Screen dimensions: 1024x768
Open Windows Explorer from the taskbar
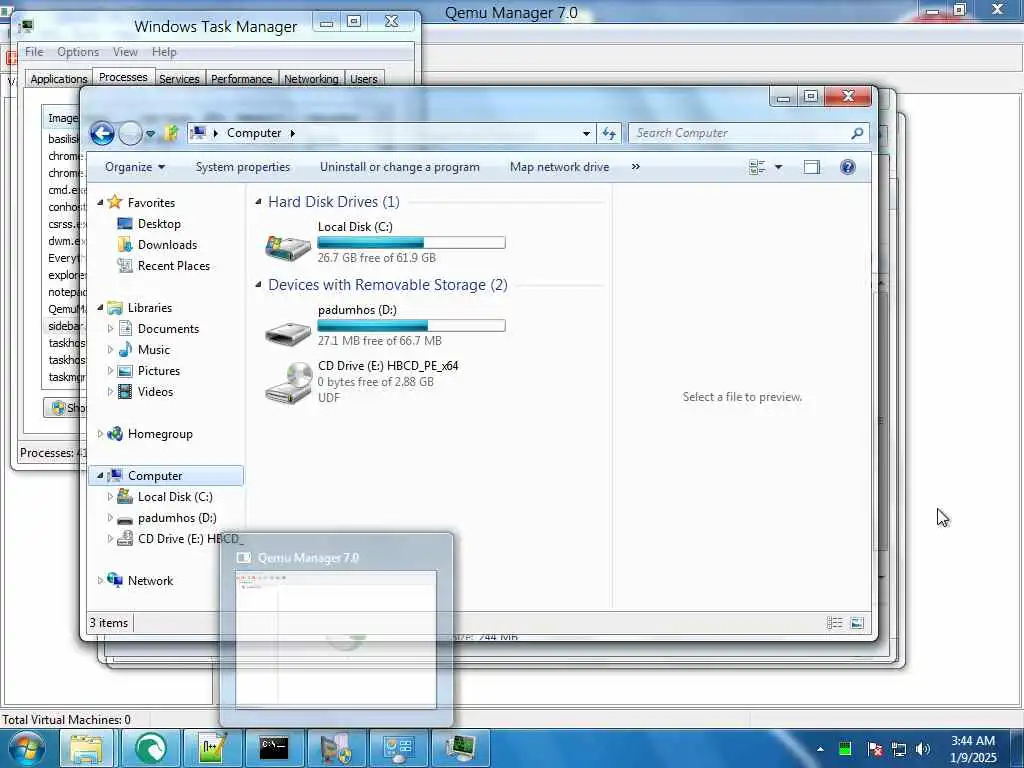click(x=87, y=748)
